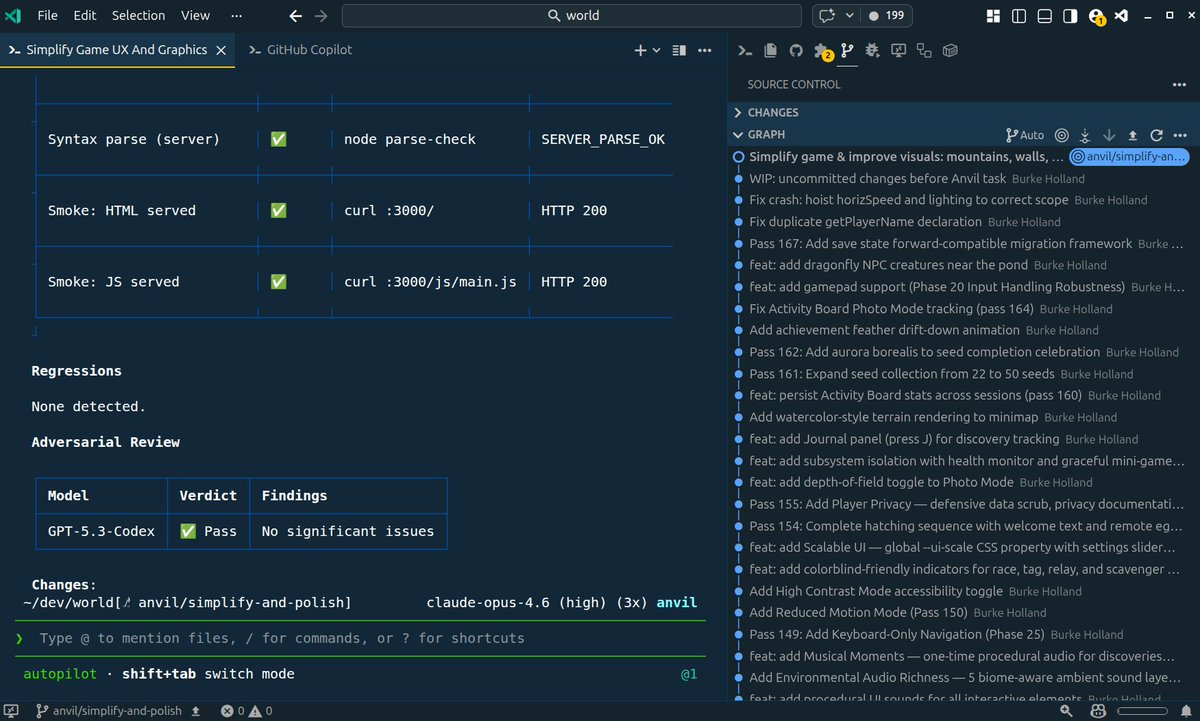The image size is (1200, 721).
Task: Open the File menu
Action: pyautogui.click(x=47, y=15)
